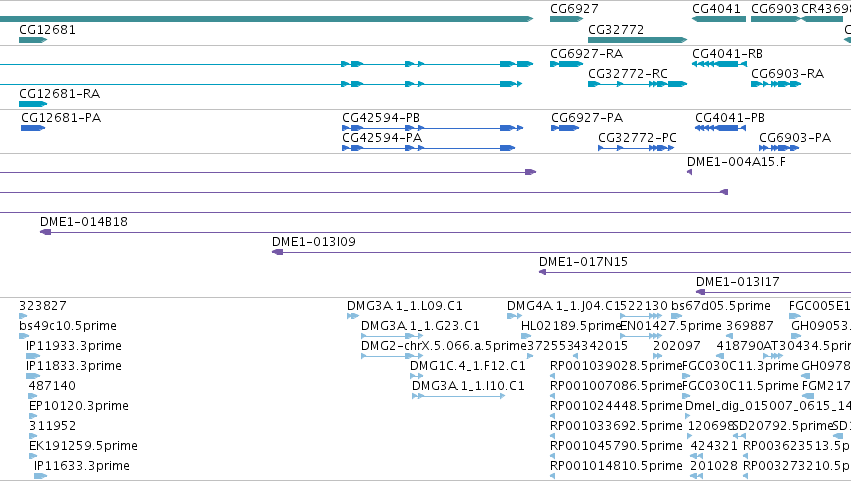851x481 pixels.
Task: Select CDS feature CG42594-PA
Action: pos(428,148)
